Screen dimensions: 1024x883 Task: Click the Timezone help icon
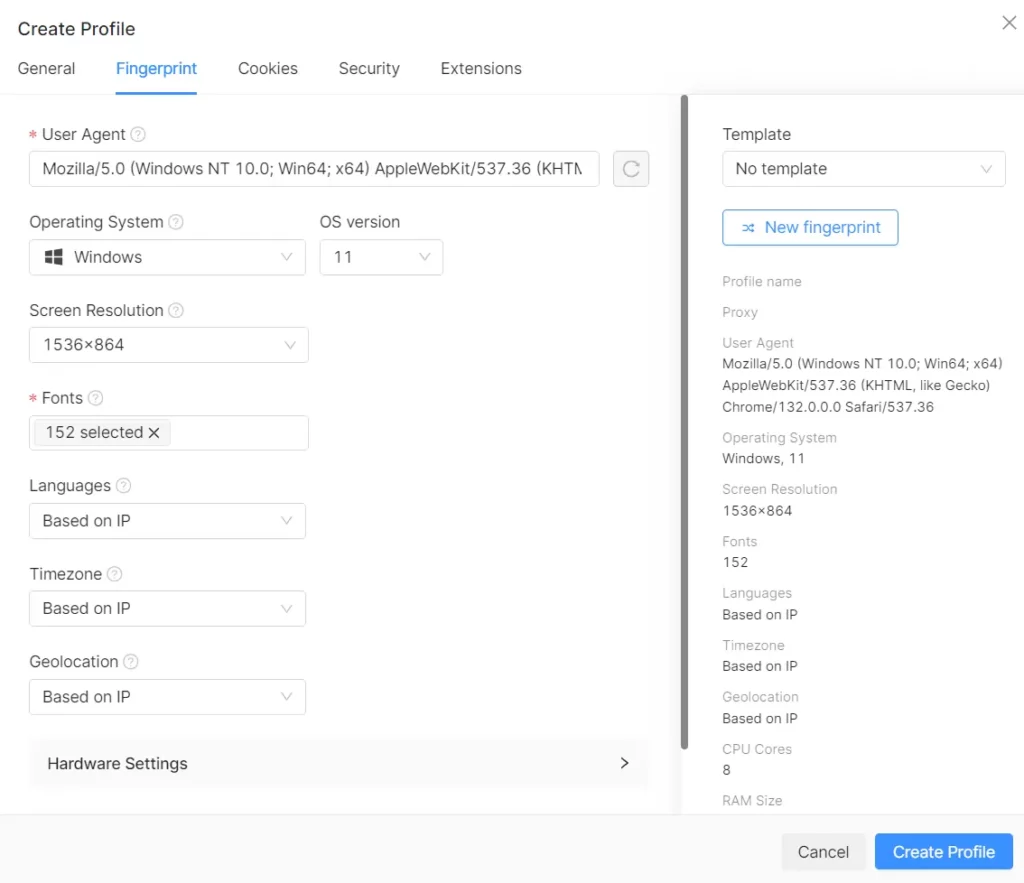point(115,574)
